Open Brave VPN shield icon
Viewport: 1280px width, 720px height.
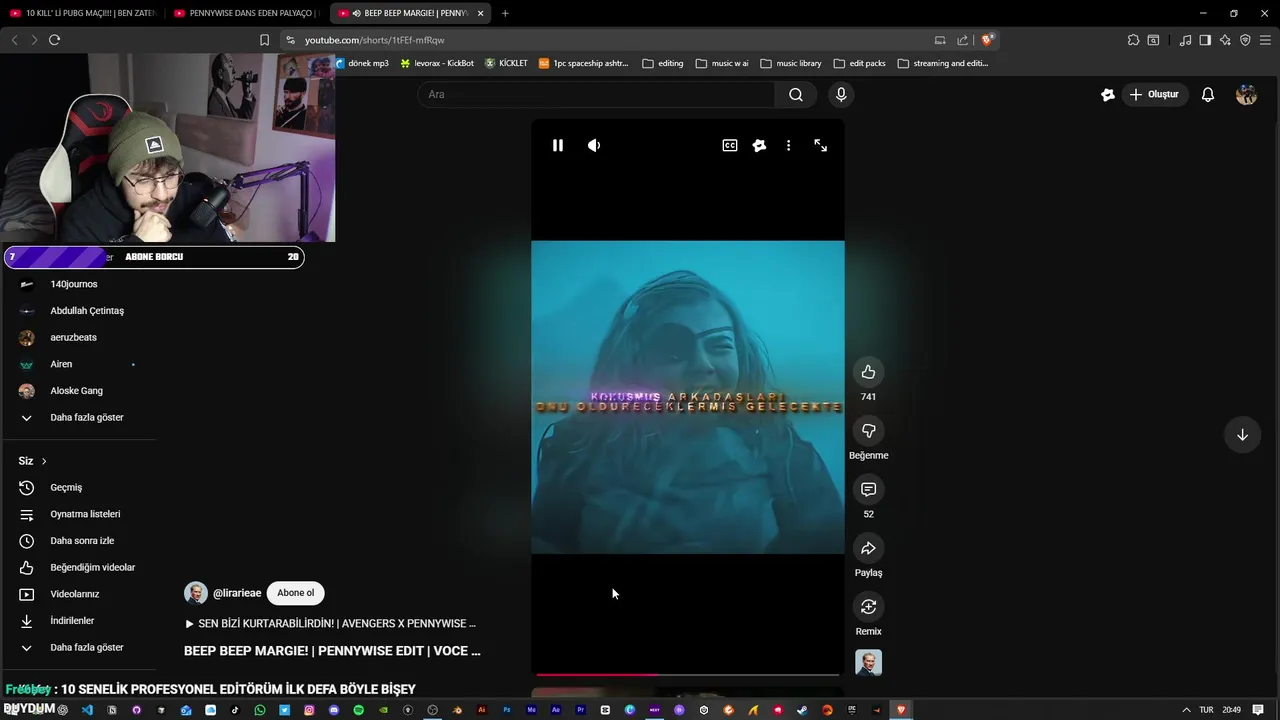pos(1245,40)
